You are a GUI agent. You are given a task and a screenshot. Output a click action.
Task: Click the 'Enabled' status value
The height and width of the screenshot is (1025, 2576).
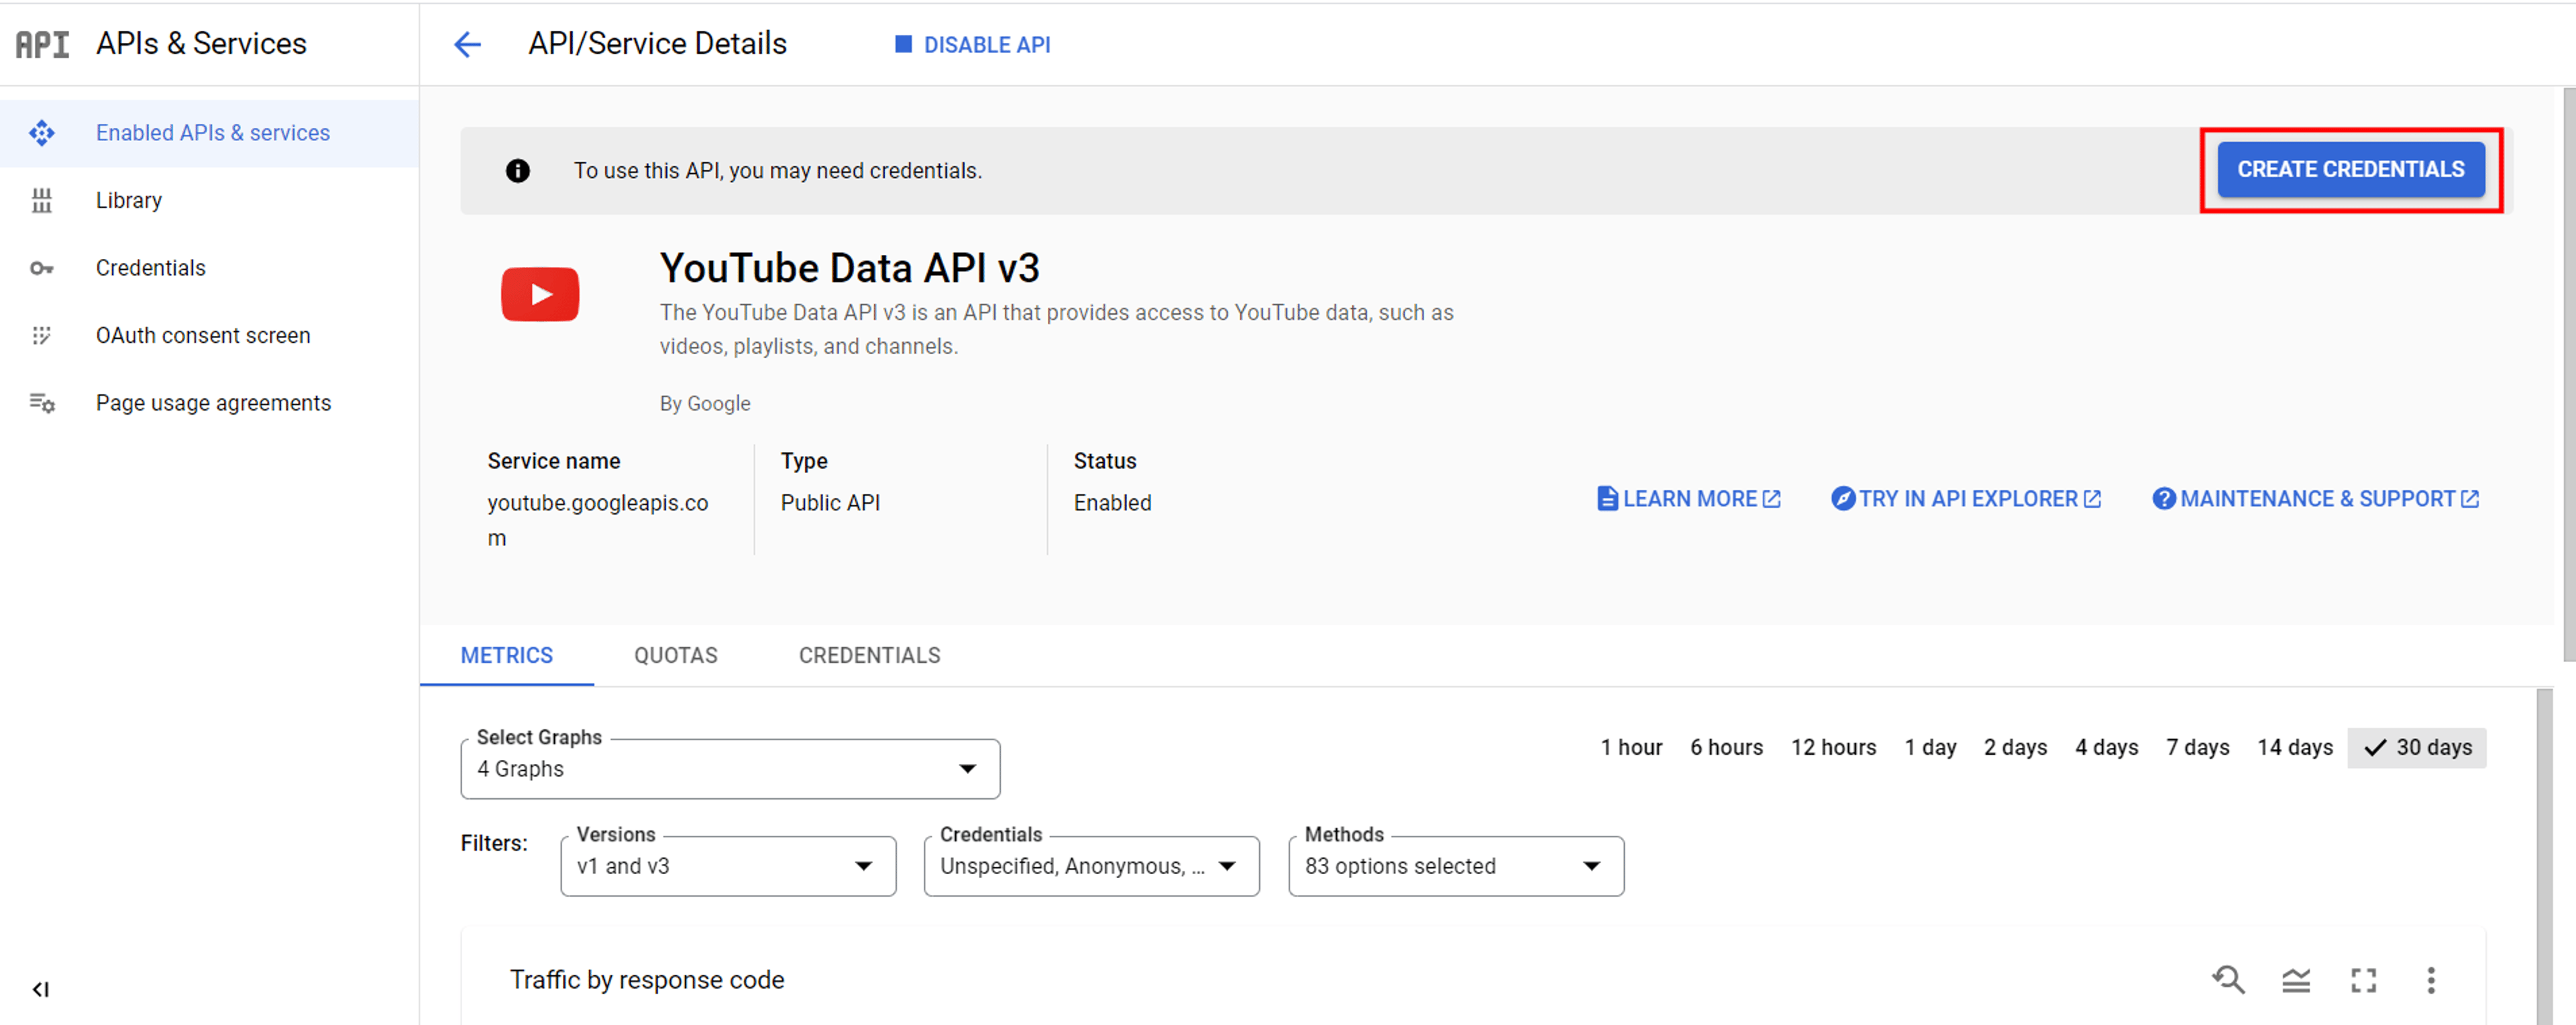pyautogui.click(x=1112, y=503)
